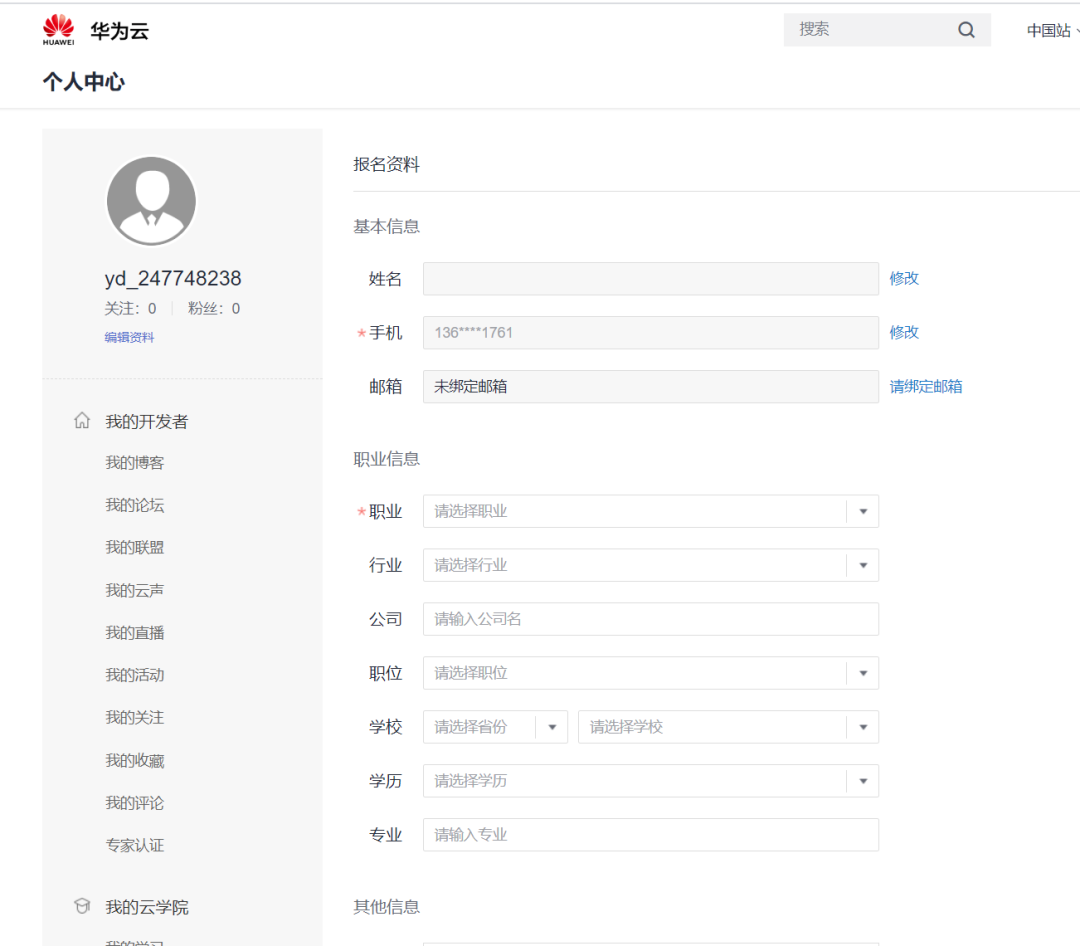Click 请绑定邮箱 link
The image size is (1080, 946).
[x=926, y=387]
